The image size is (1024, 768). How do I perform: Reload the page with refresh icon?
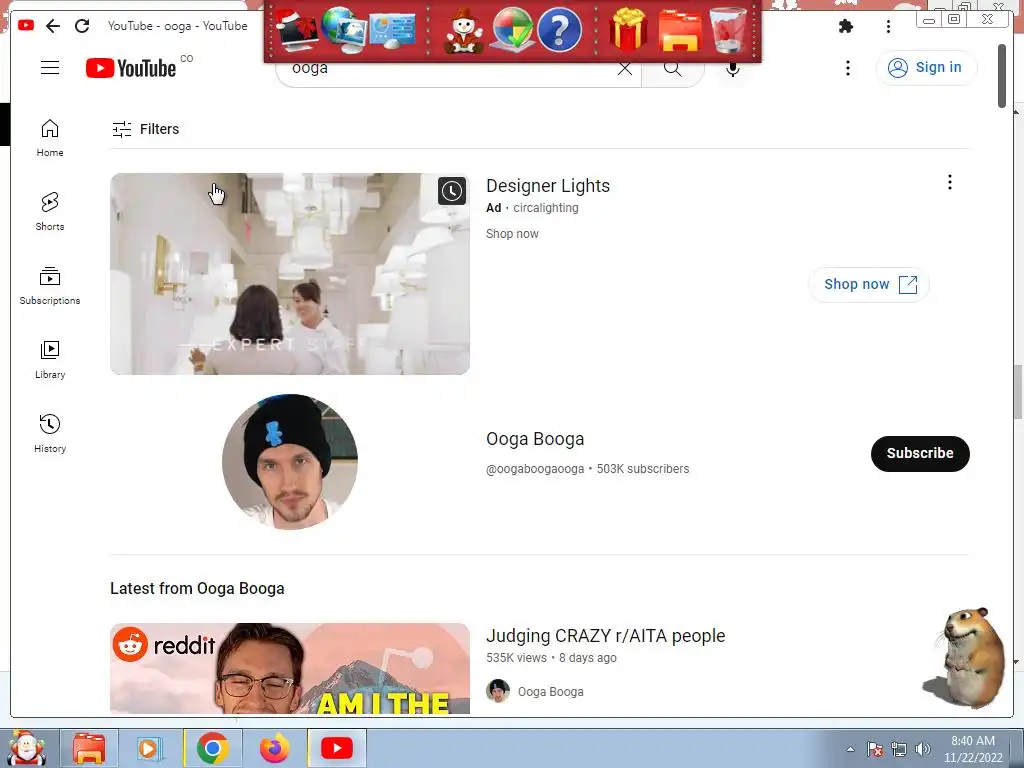click(82, 25)
